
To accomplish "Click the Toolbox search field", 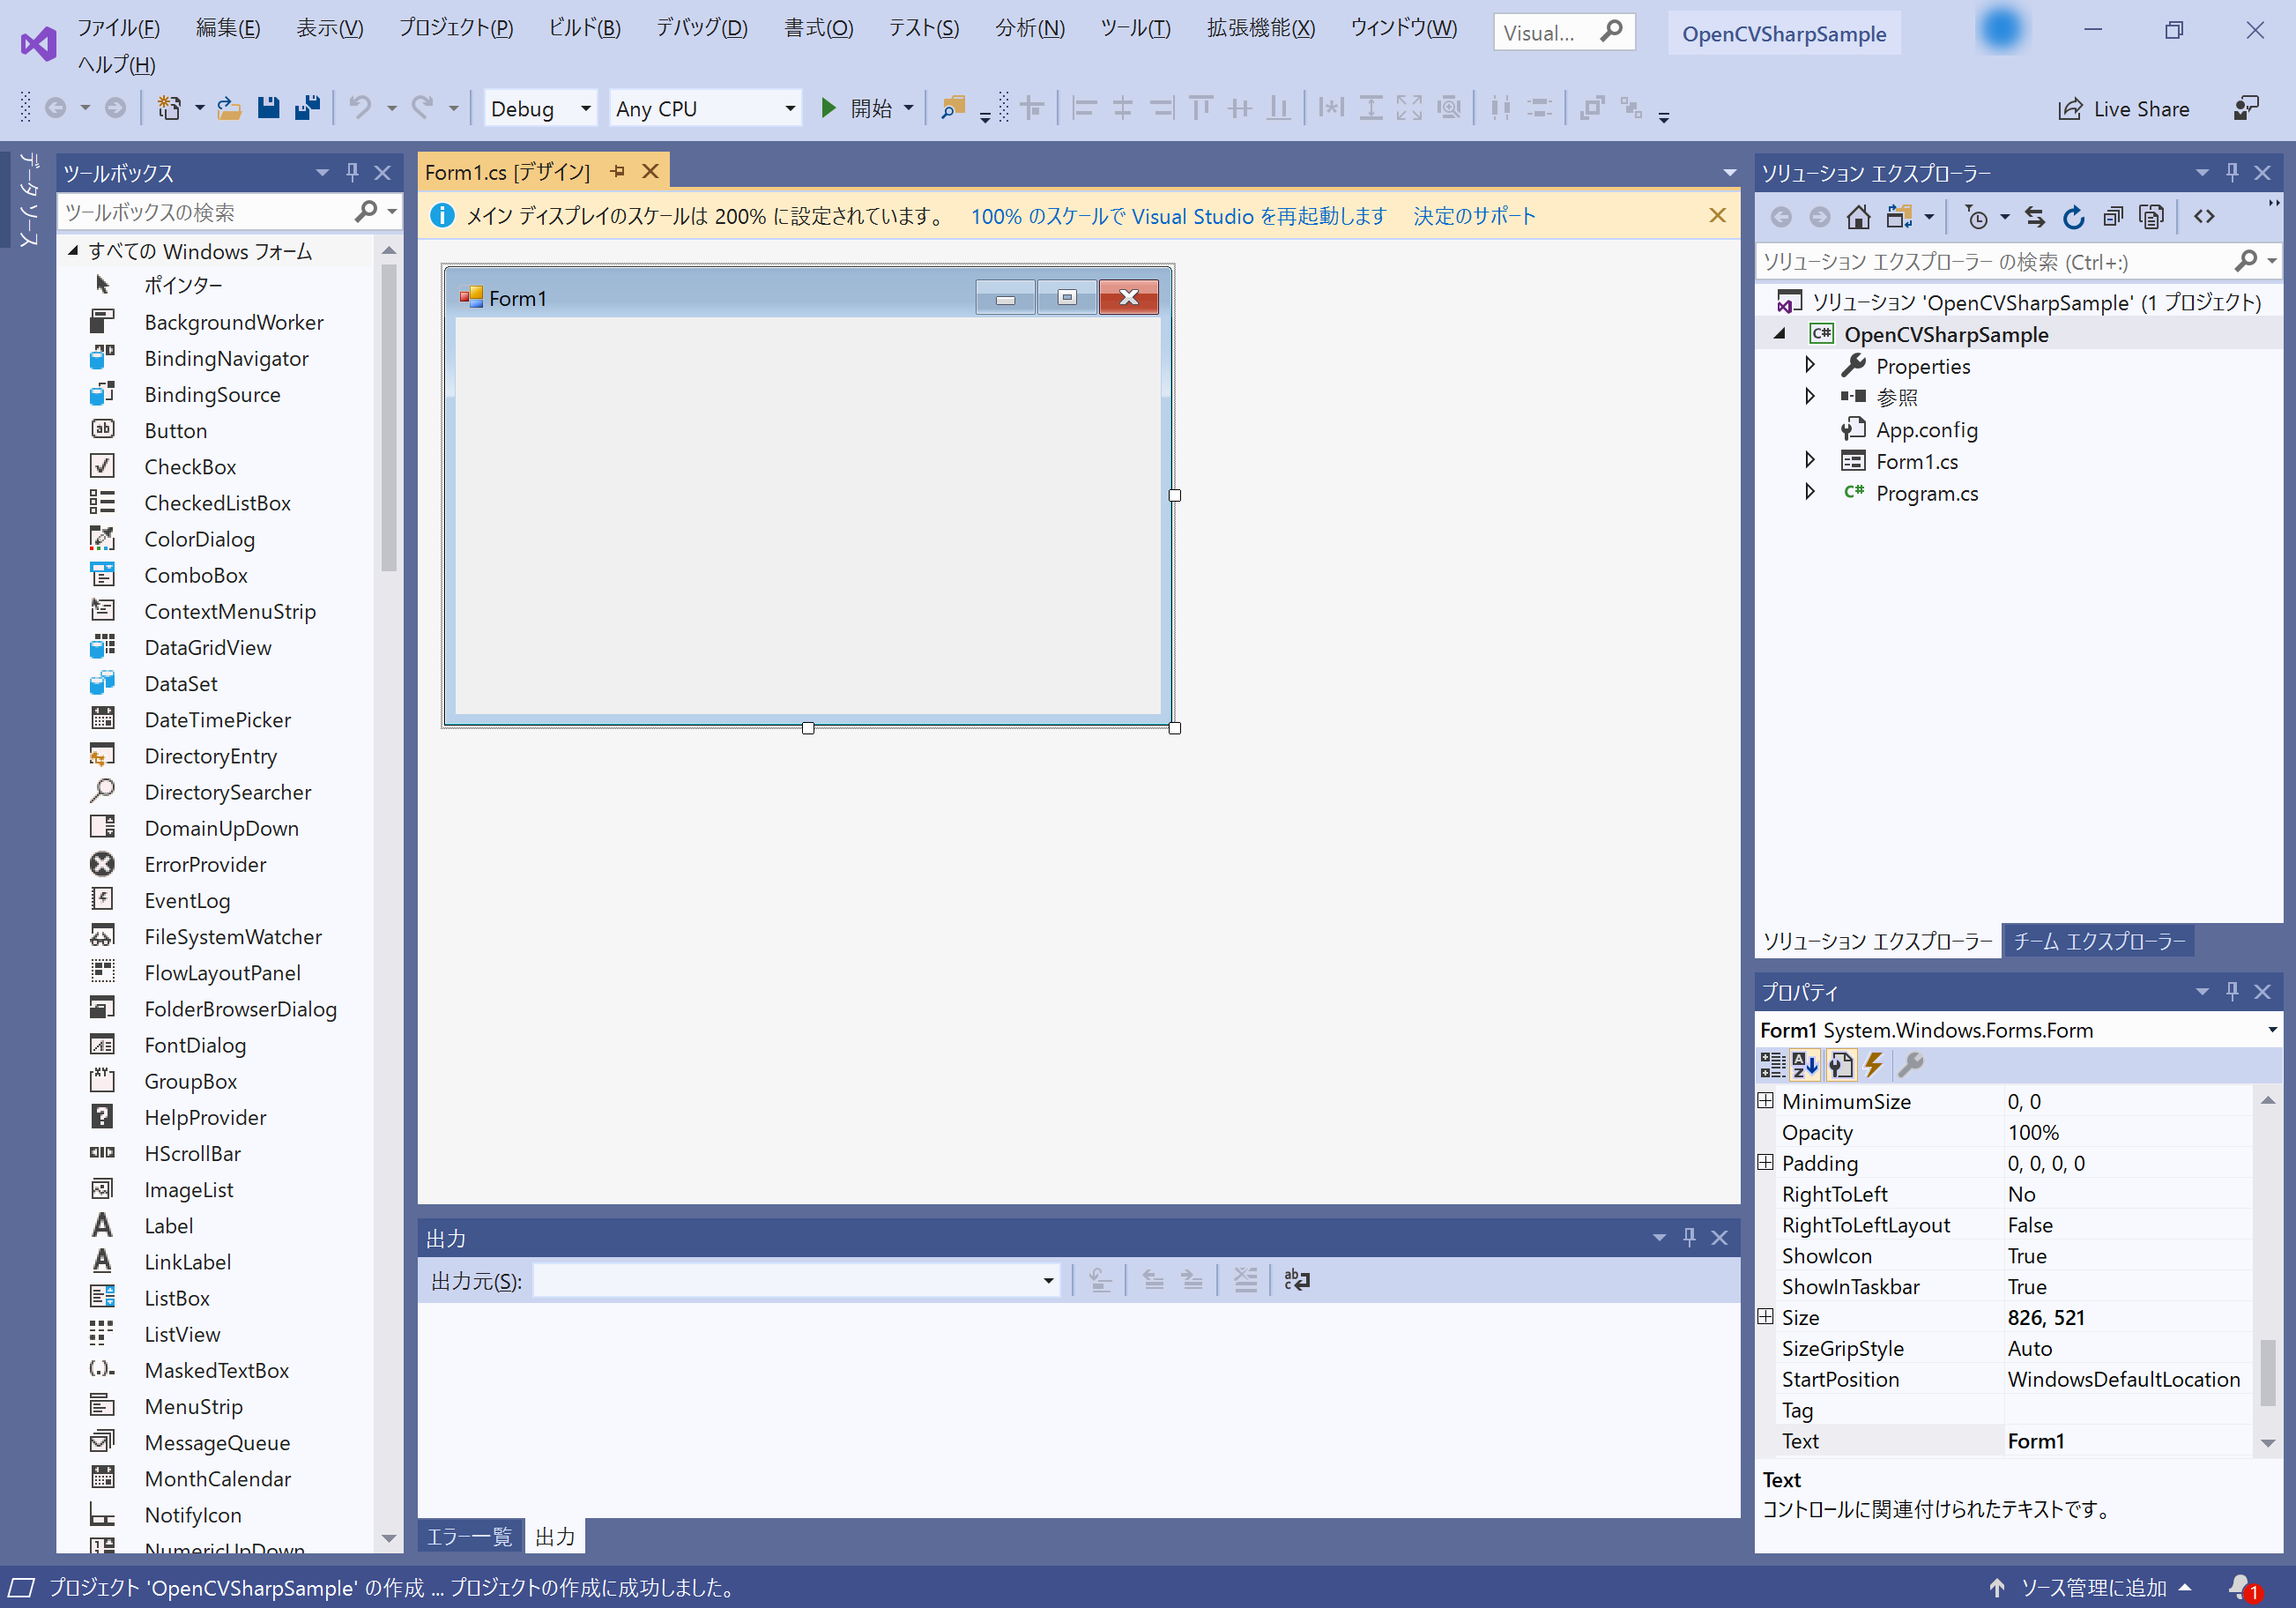I will tap(207, 212).
